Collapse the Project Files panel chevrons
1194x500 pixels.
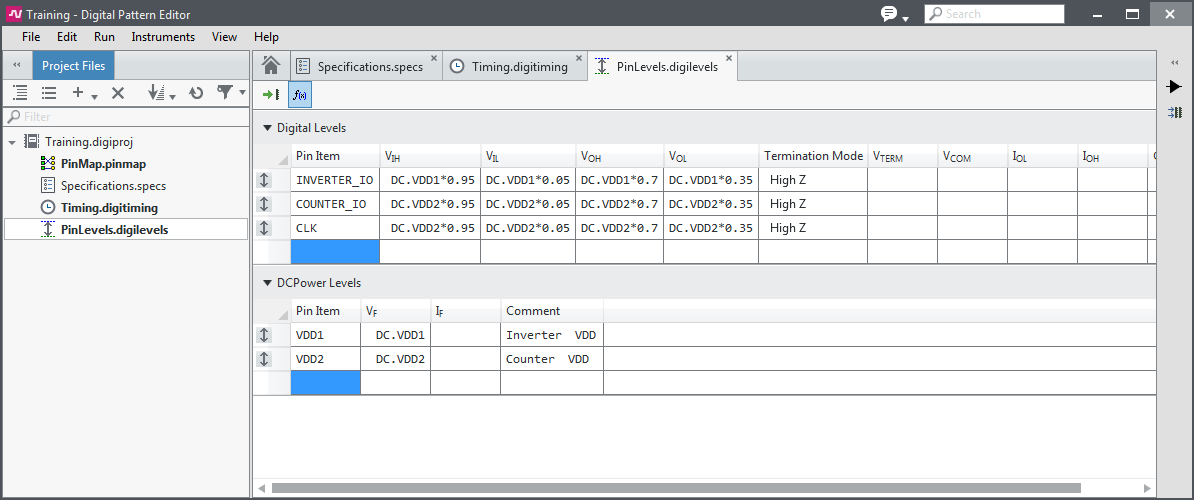[17, 65]
